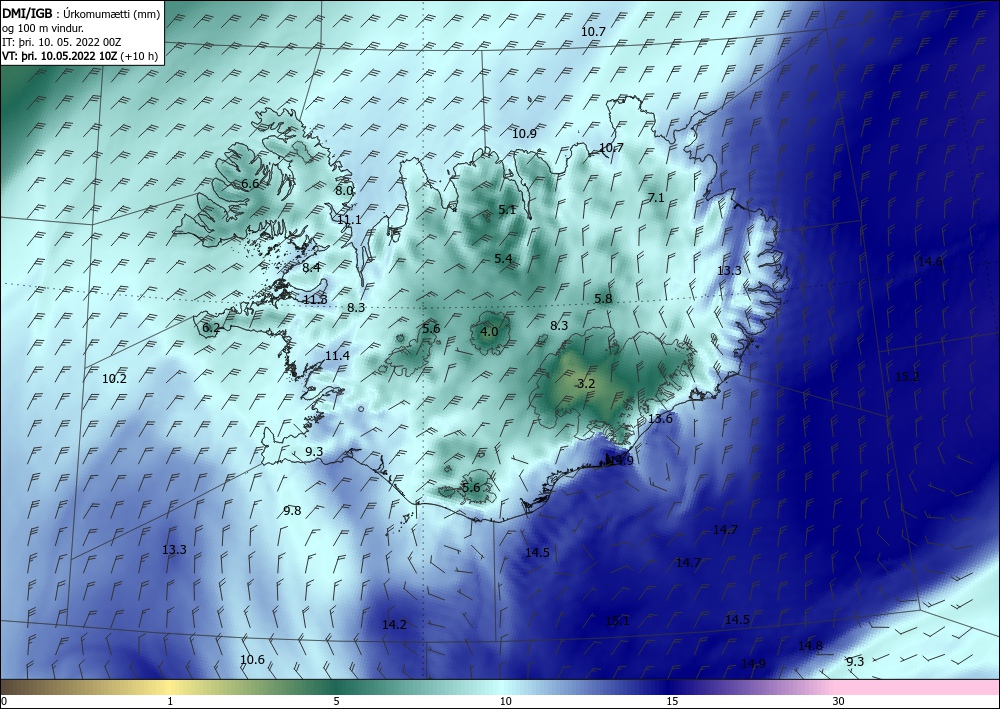Viewport: 1000px width, 709px height.
Task: Click the initial time line 'IT: þri. 10. 05. 2022 00Z'
Action: (61, 42)
